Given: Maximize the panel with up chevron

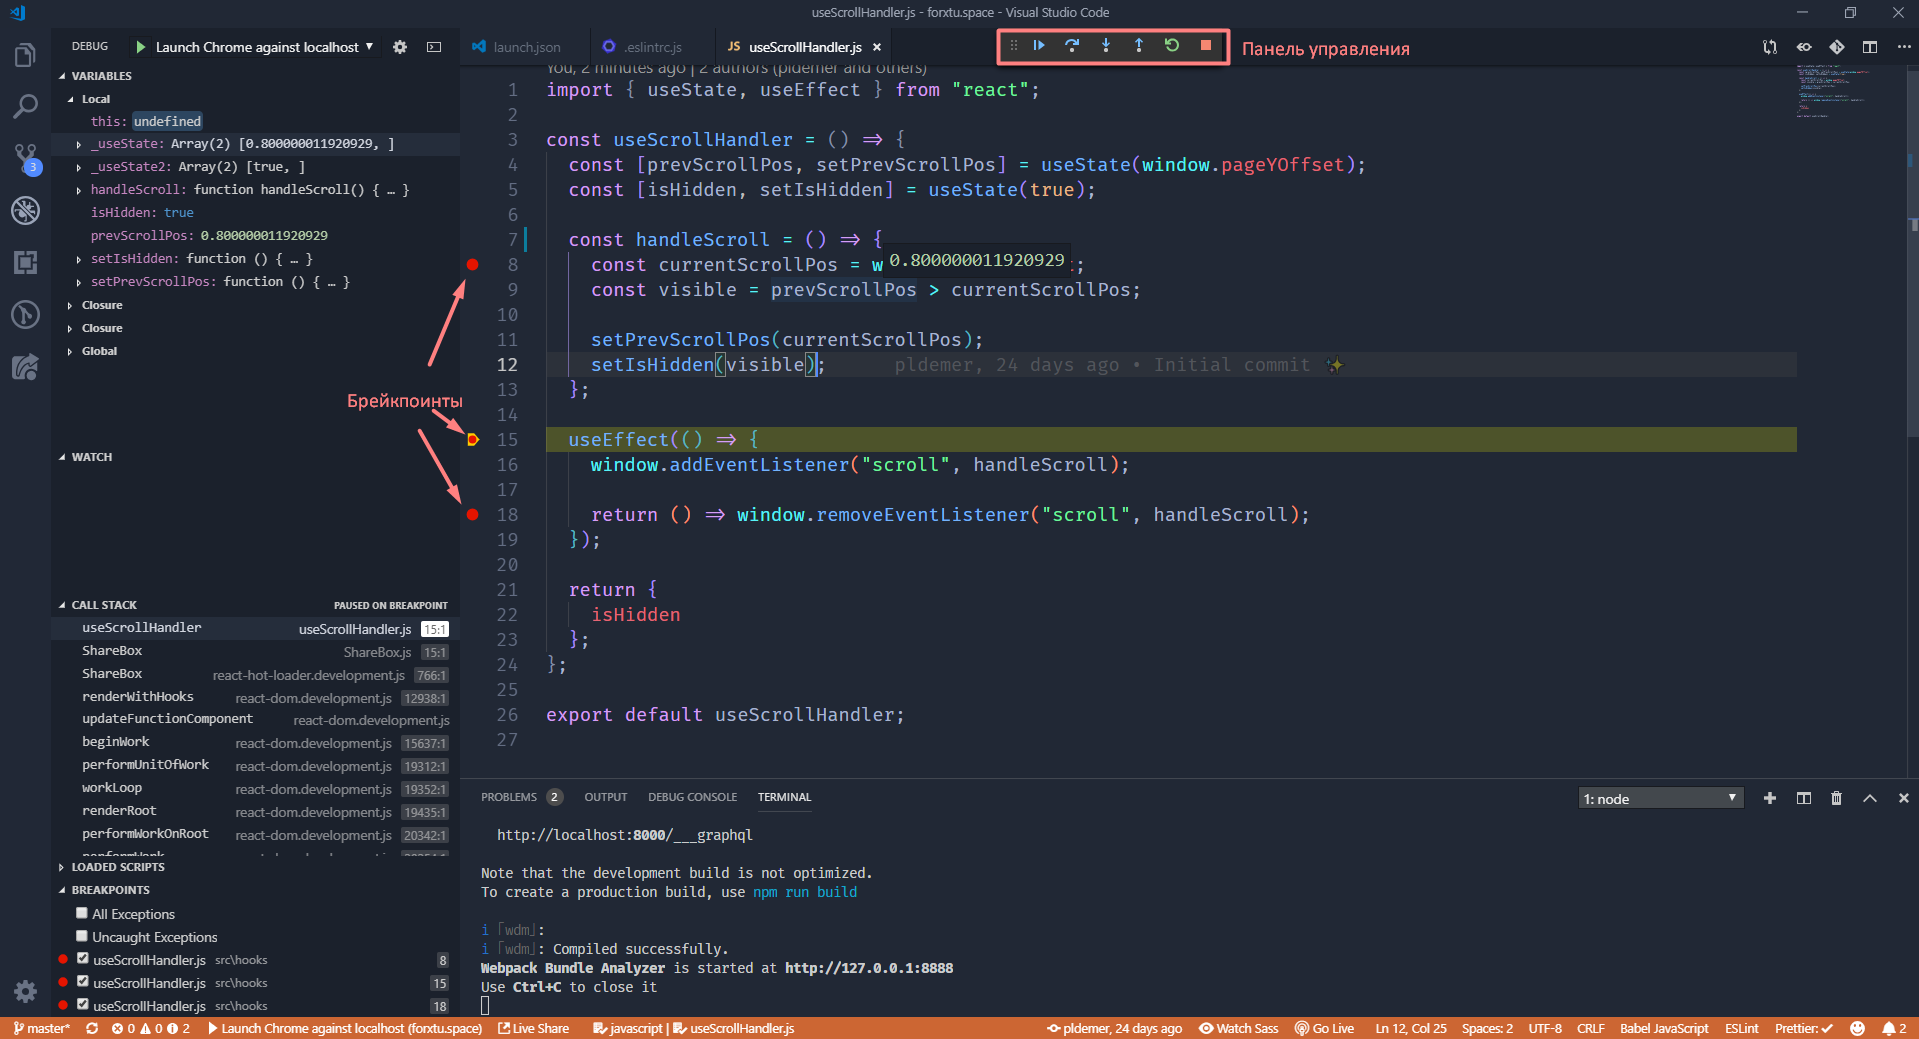Looking at the screenshot, I should (1870, 798).
